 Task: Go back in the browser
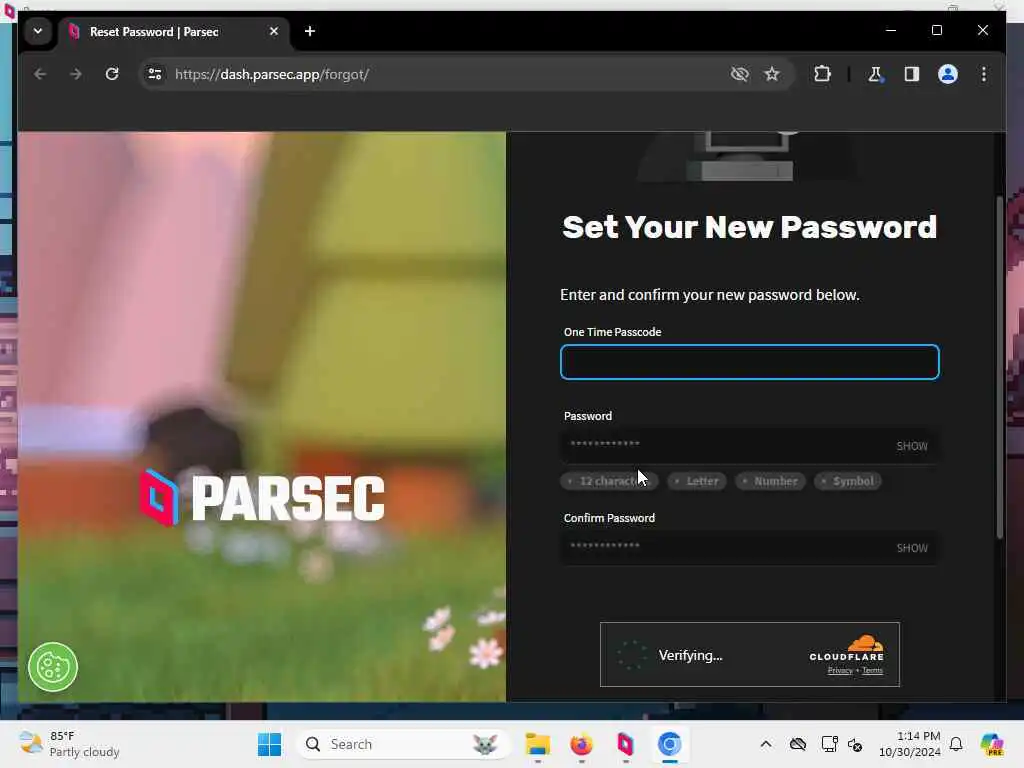click(x=40, y=74)
